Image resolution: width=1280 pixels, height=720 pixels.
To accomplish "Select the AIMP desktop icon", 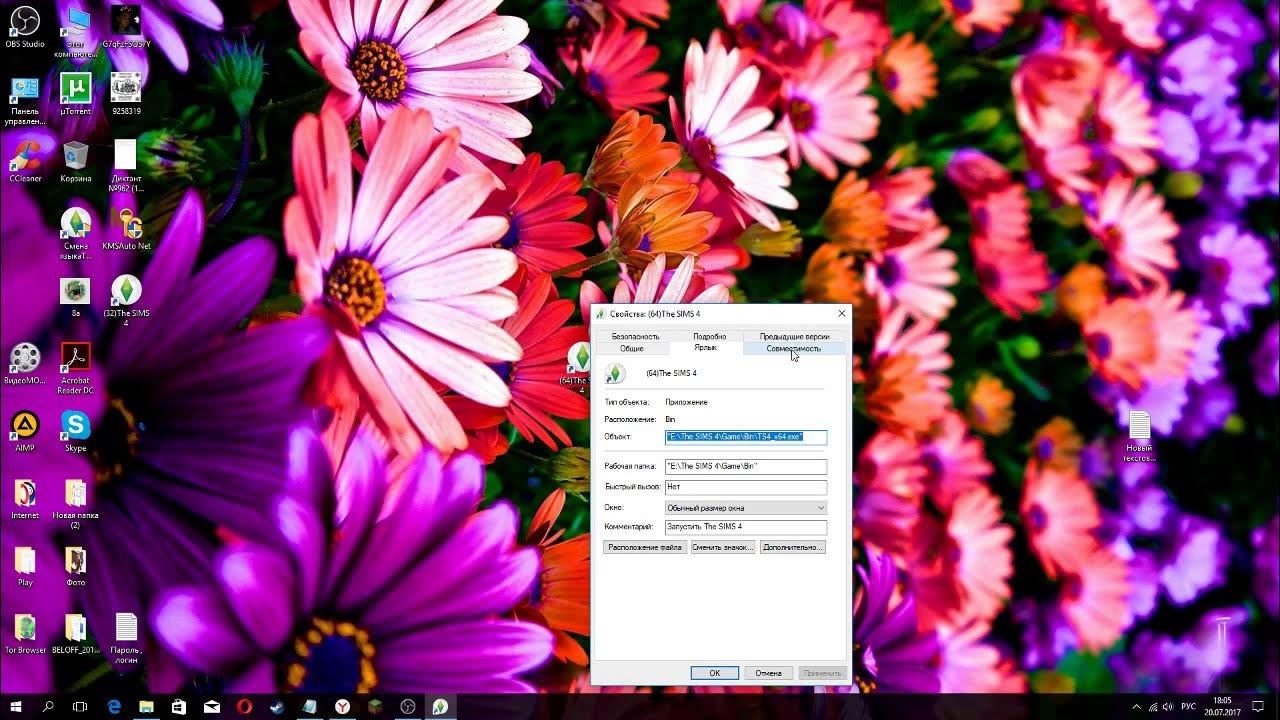I will click(25, 431).
